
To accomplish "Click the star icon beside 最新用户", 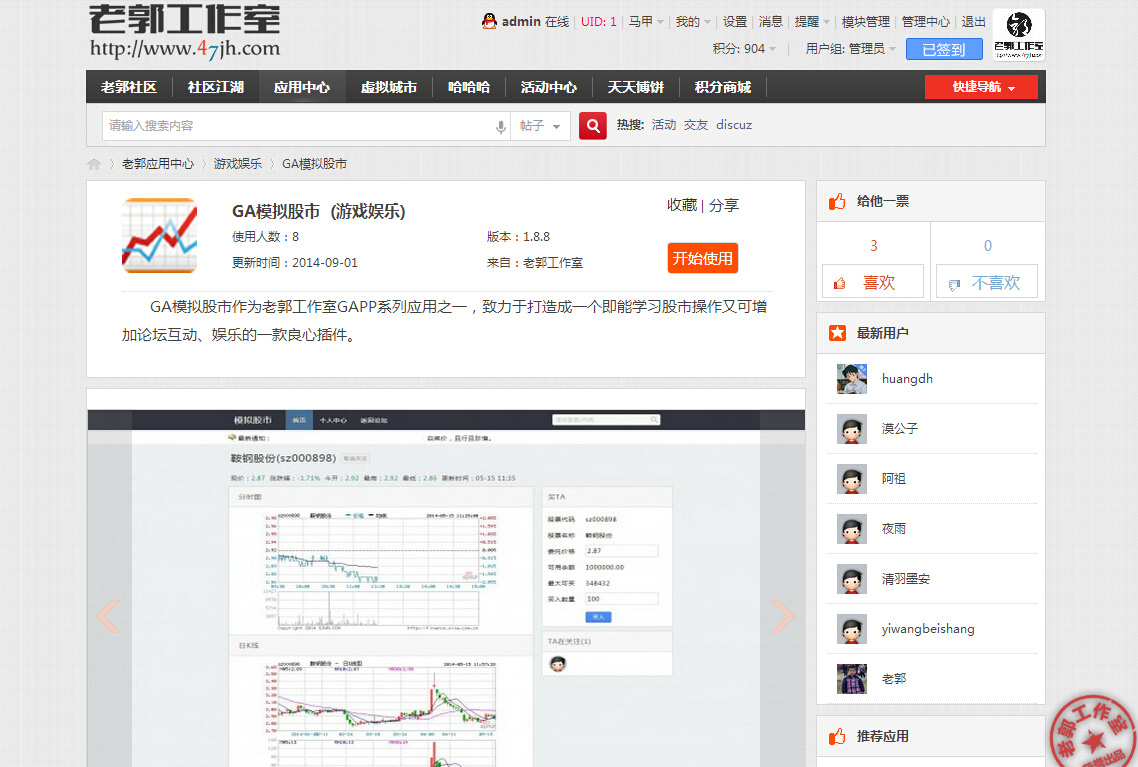I will [839, 333].
